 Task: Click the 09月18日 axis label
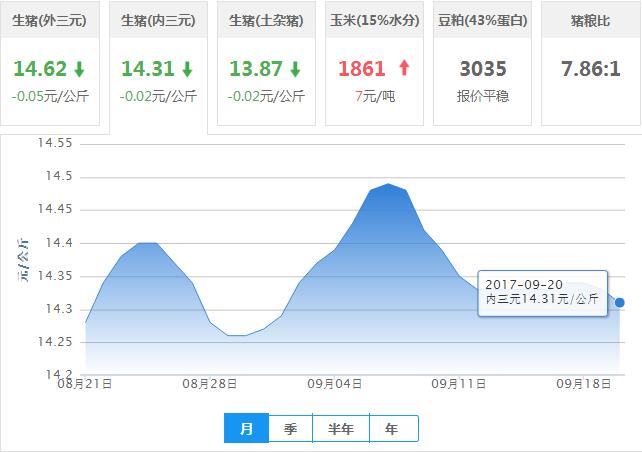(583, 384)
